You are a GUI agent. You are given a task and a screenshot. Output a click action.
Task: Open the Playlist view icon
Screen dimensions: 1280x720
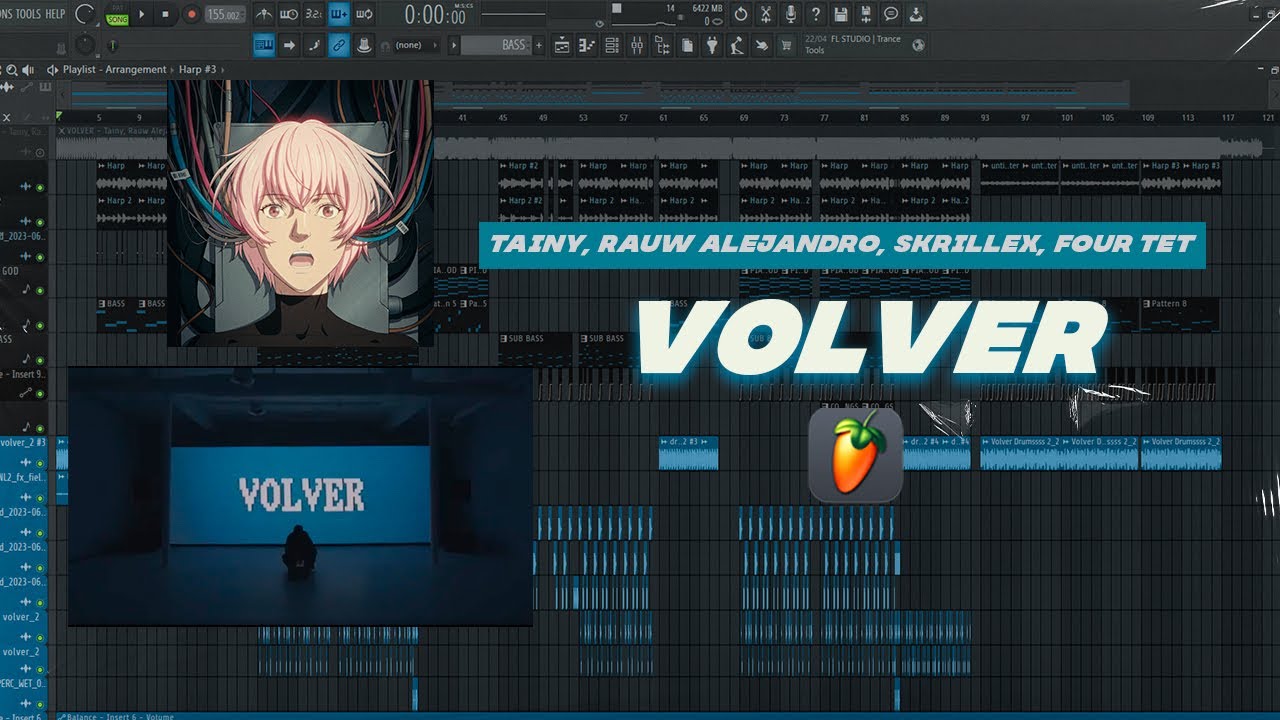coord(562,46)
